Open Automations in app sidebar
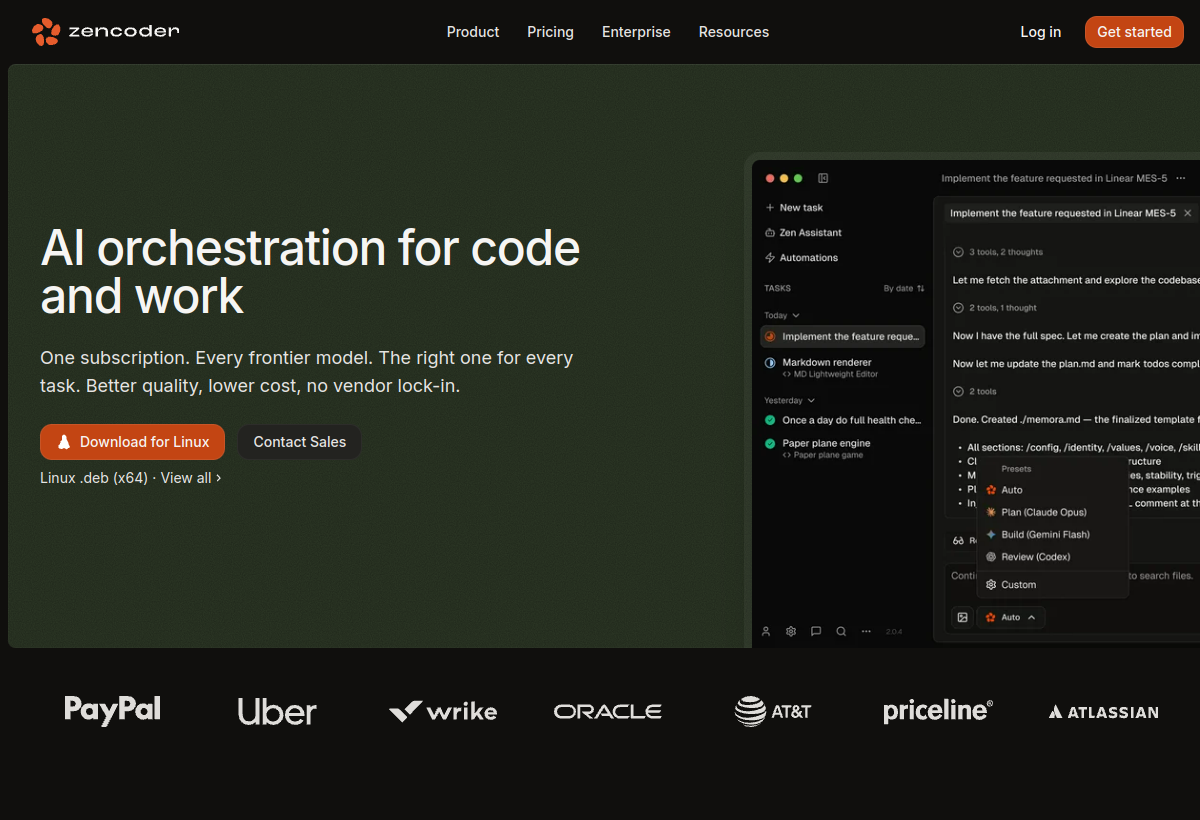This screenshot has width=1200, height=820. pyautogui.click(x=801, y=258)
